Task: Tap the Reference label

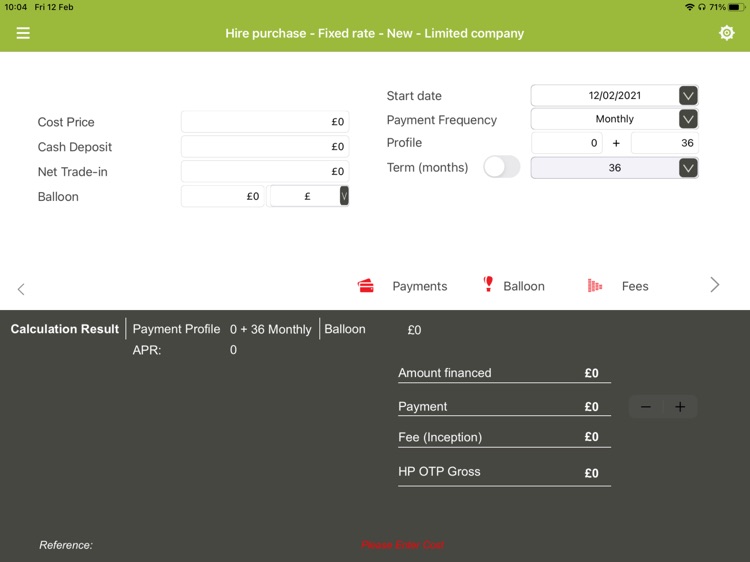Action: [x=66, y=545]
